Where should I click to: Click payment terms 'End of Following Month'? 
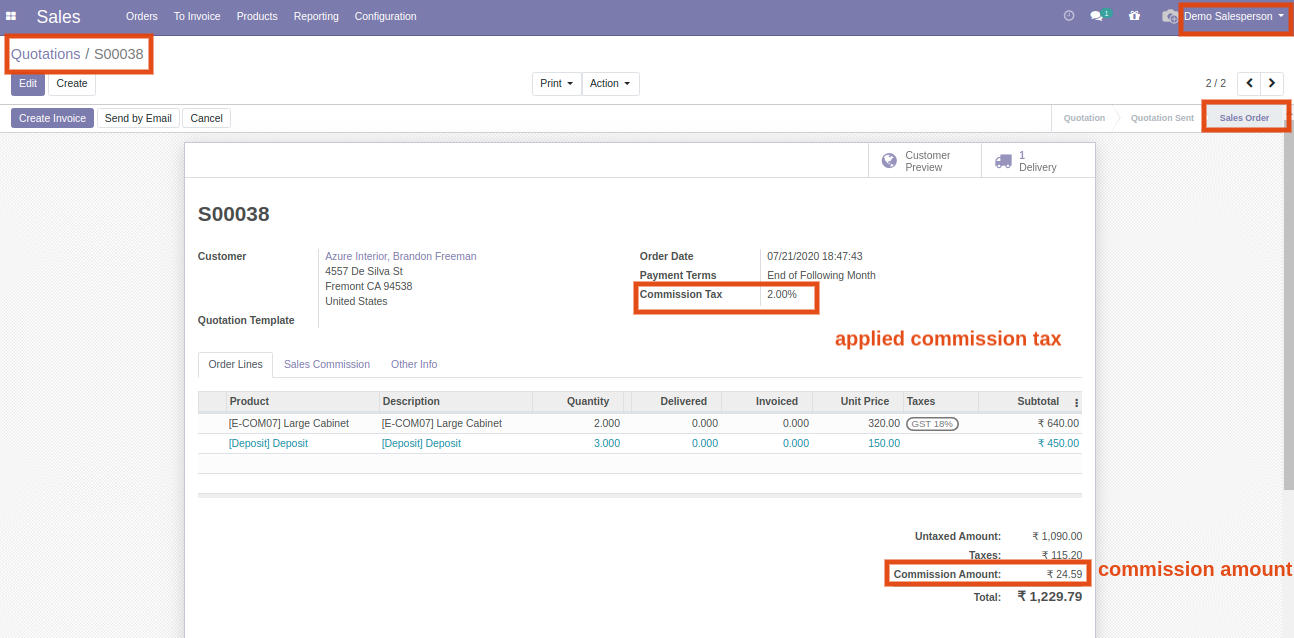pos(821,276)
